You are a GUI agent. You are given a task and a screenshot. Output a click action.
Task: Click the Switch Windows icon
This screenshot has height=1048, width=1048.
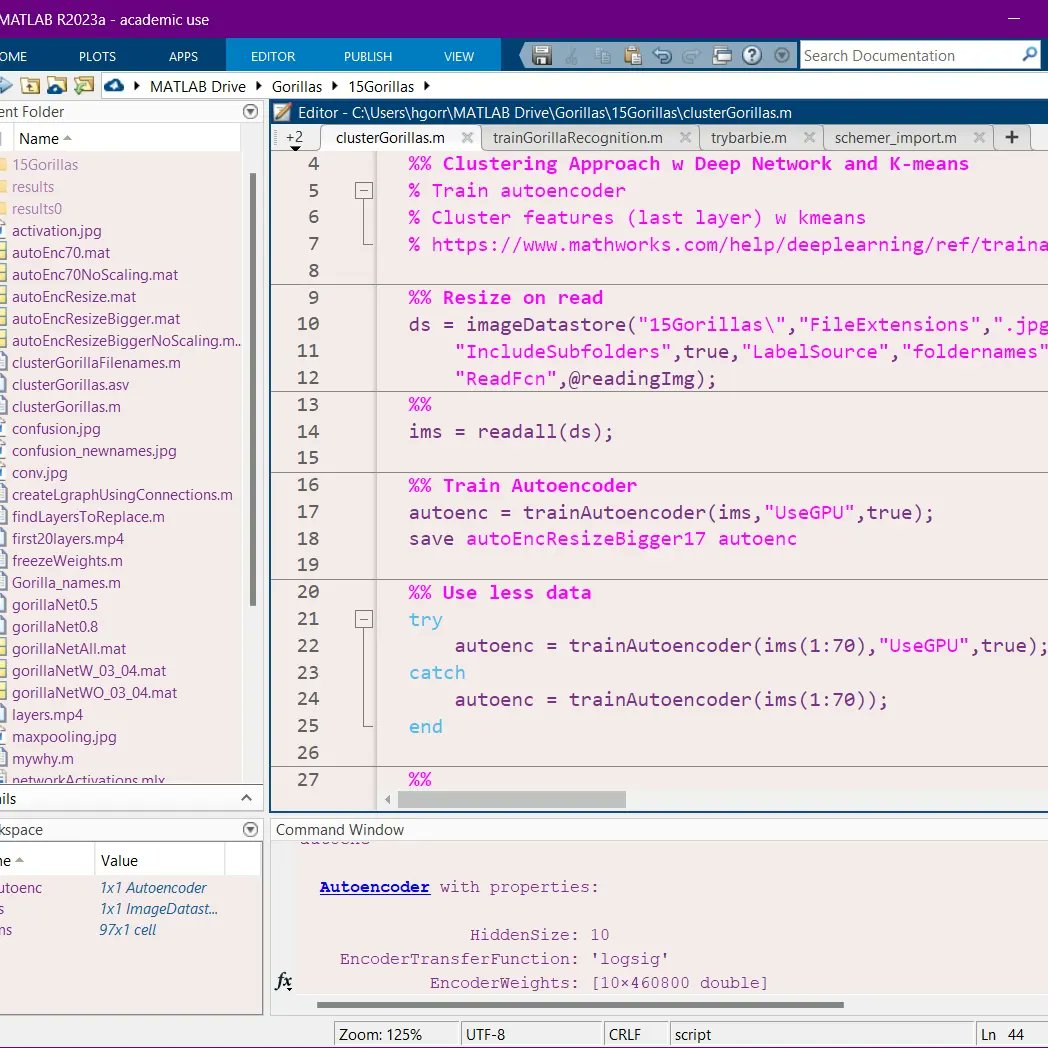pos(722,55)
